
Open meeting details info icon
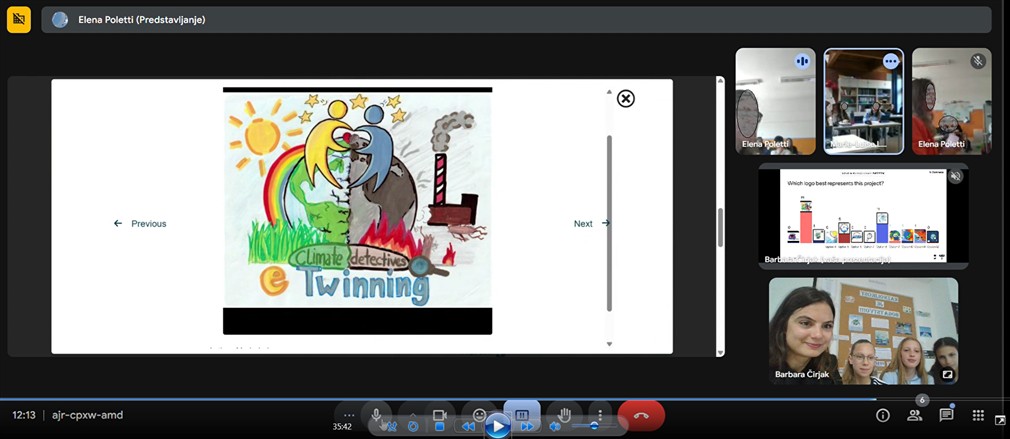pyautogui.click(x=882, y=415)
